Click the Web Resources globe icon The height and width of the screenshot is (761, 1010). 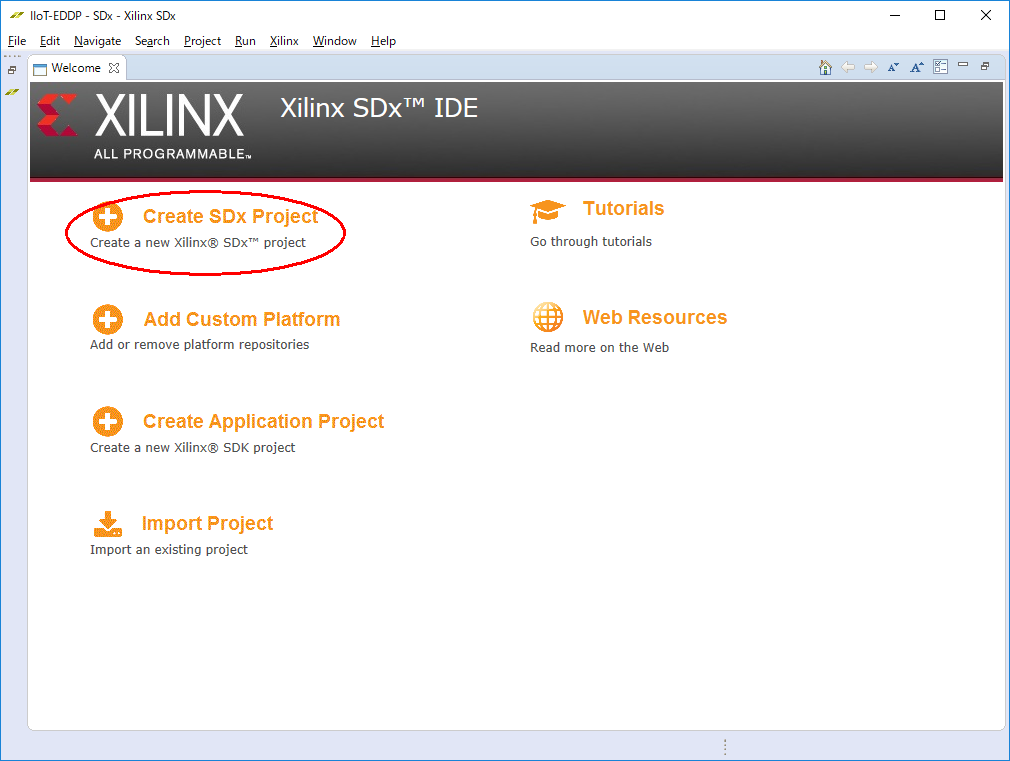click(548, 318)
